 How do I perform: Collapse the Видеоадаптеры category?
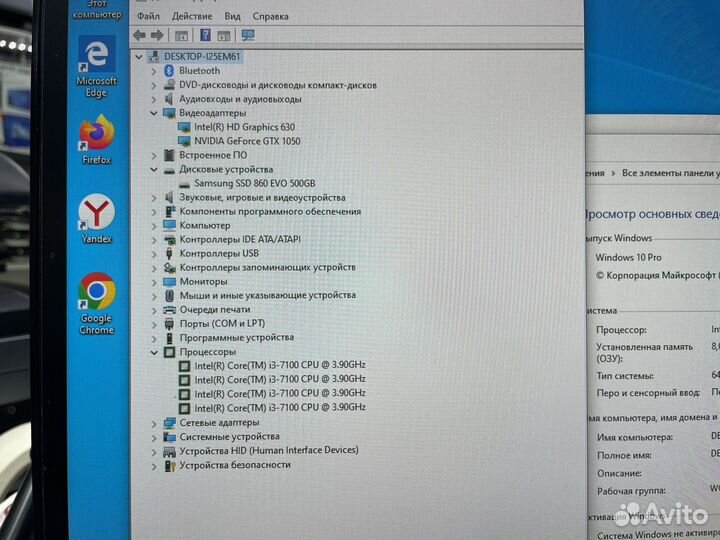click(x=154, y=113)
